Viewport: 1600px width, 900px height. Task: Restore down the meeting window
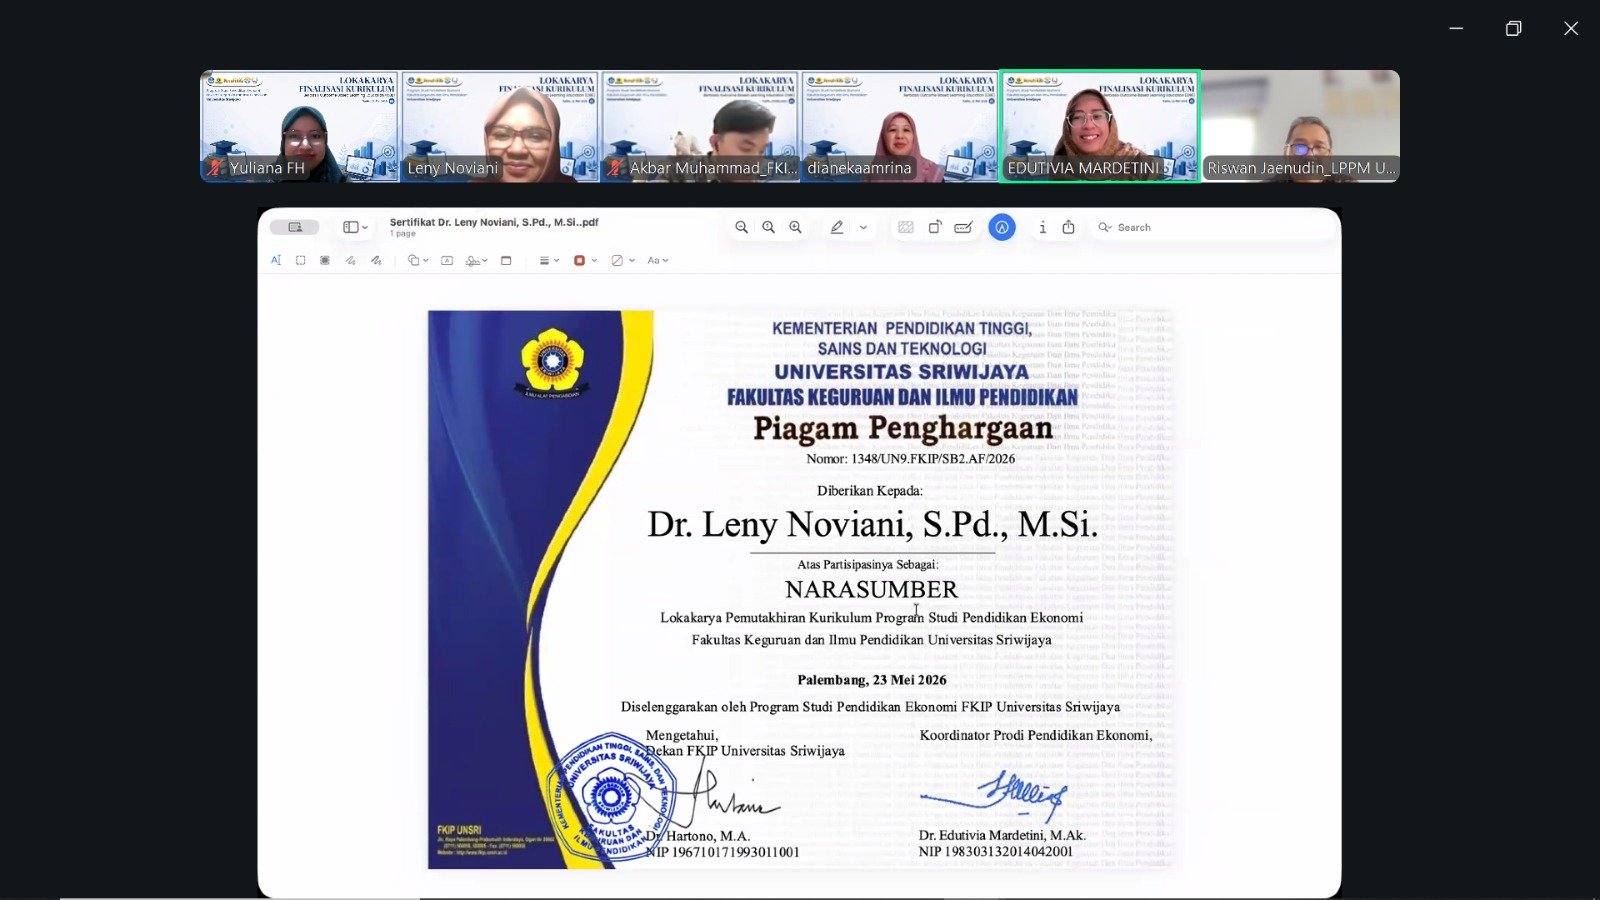(x=1513, y=28)
